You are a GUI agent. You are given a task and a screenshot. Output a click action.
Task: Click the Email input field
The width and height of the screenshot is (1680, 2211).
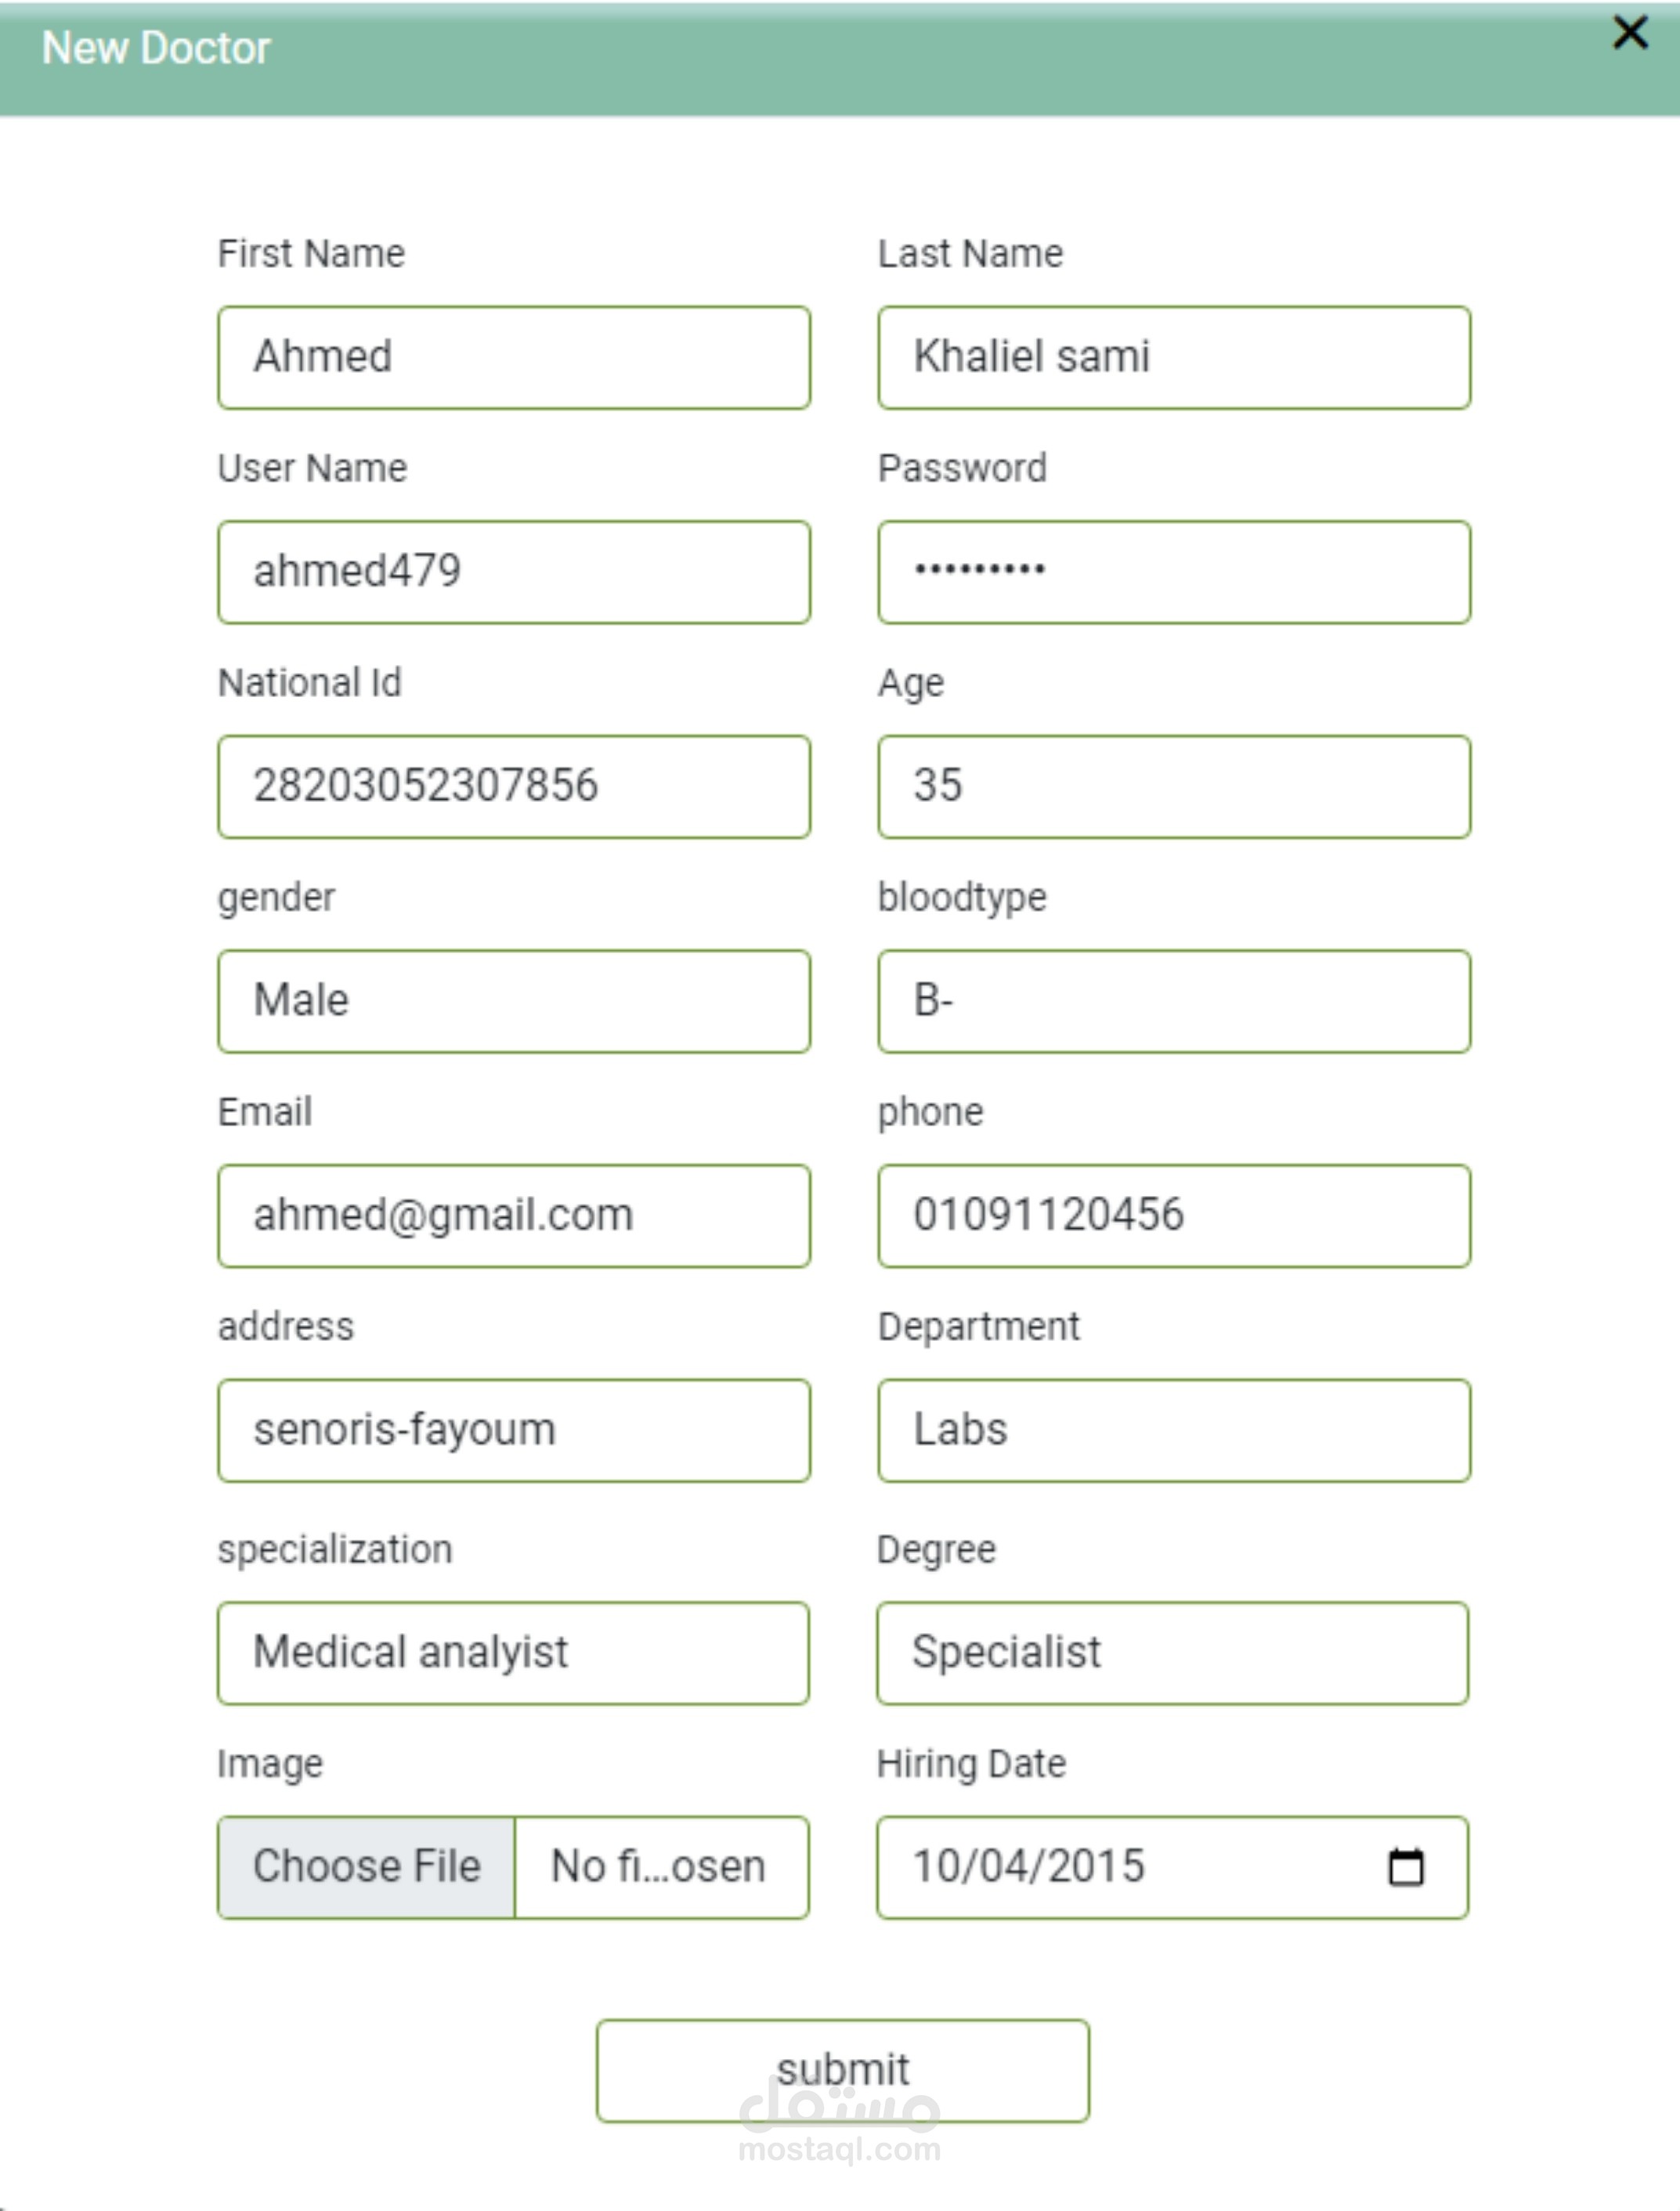coord(514,1216)
